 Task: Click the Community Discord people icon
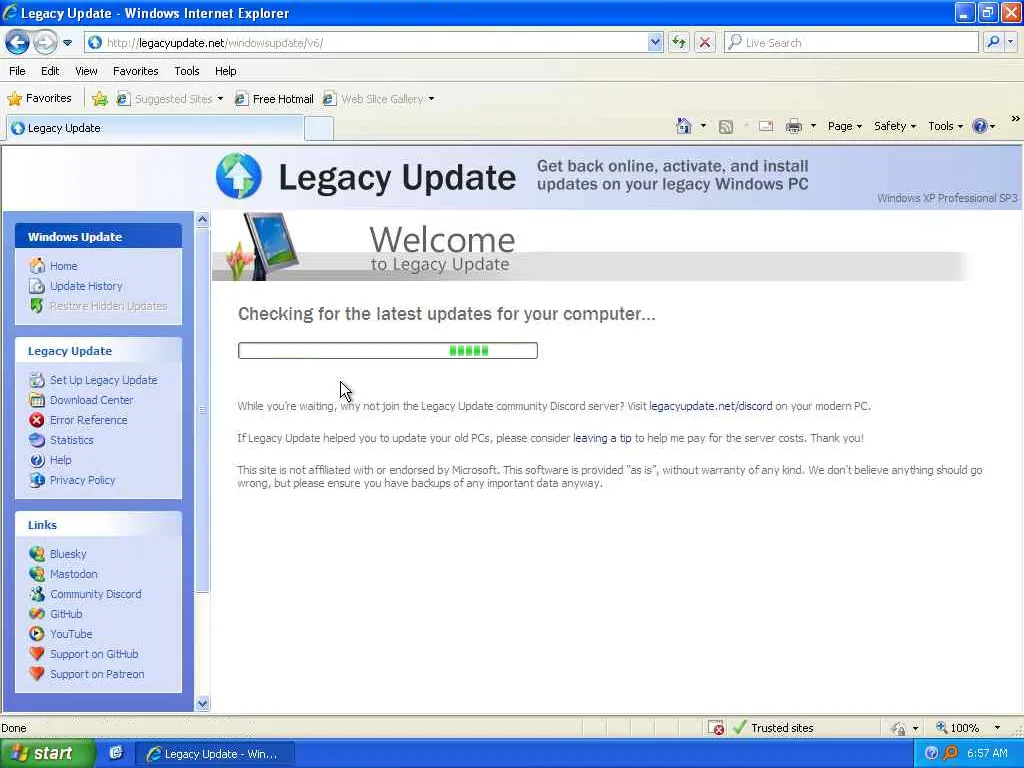(x=37, y=594)
